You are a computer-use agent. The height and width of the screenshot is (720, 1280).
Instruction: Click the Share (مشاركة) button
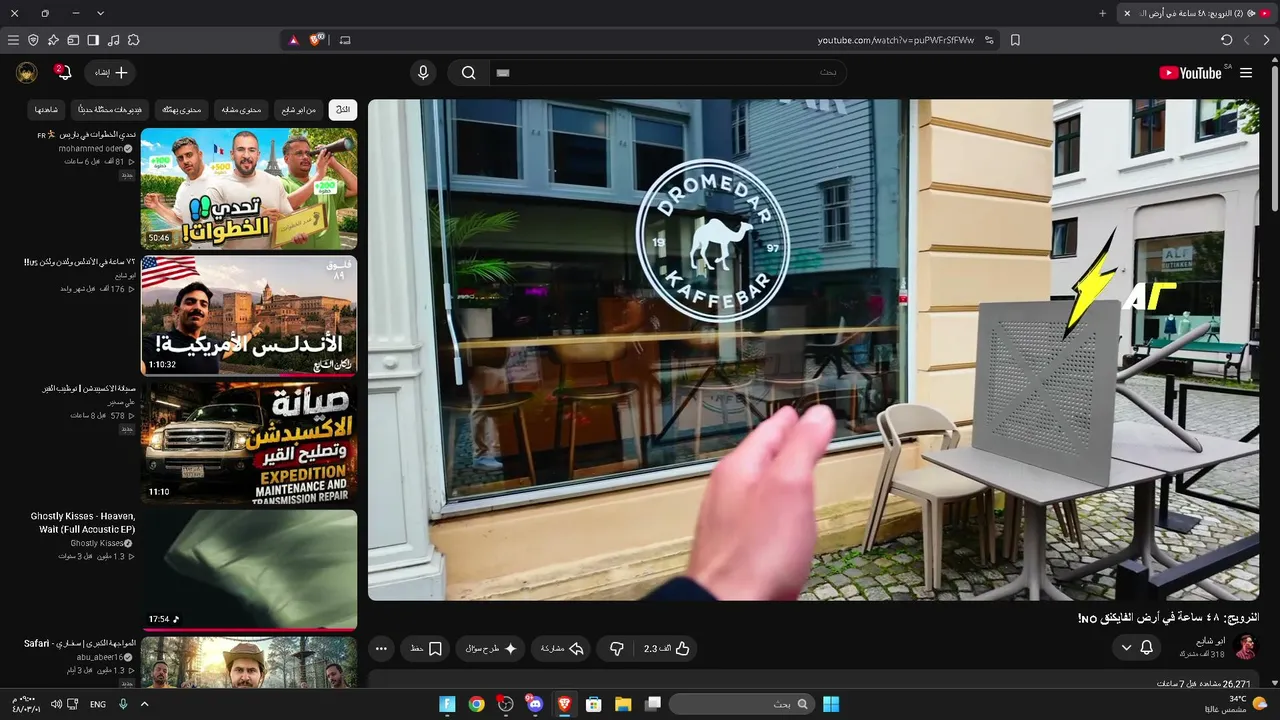(x=561, y=649)
